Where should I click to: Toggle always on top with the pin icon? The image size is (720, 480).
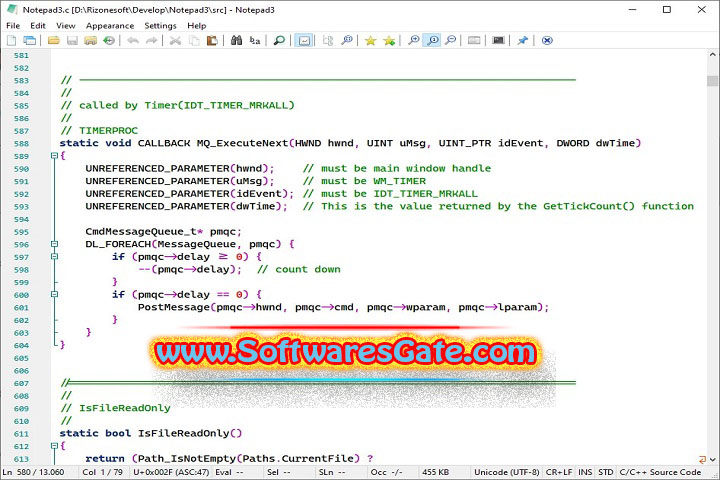coord(523,41)
